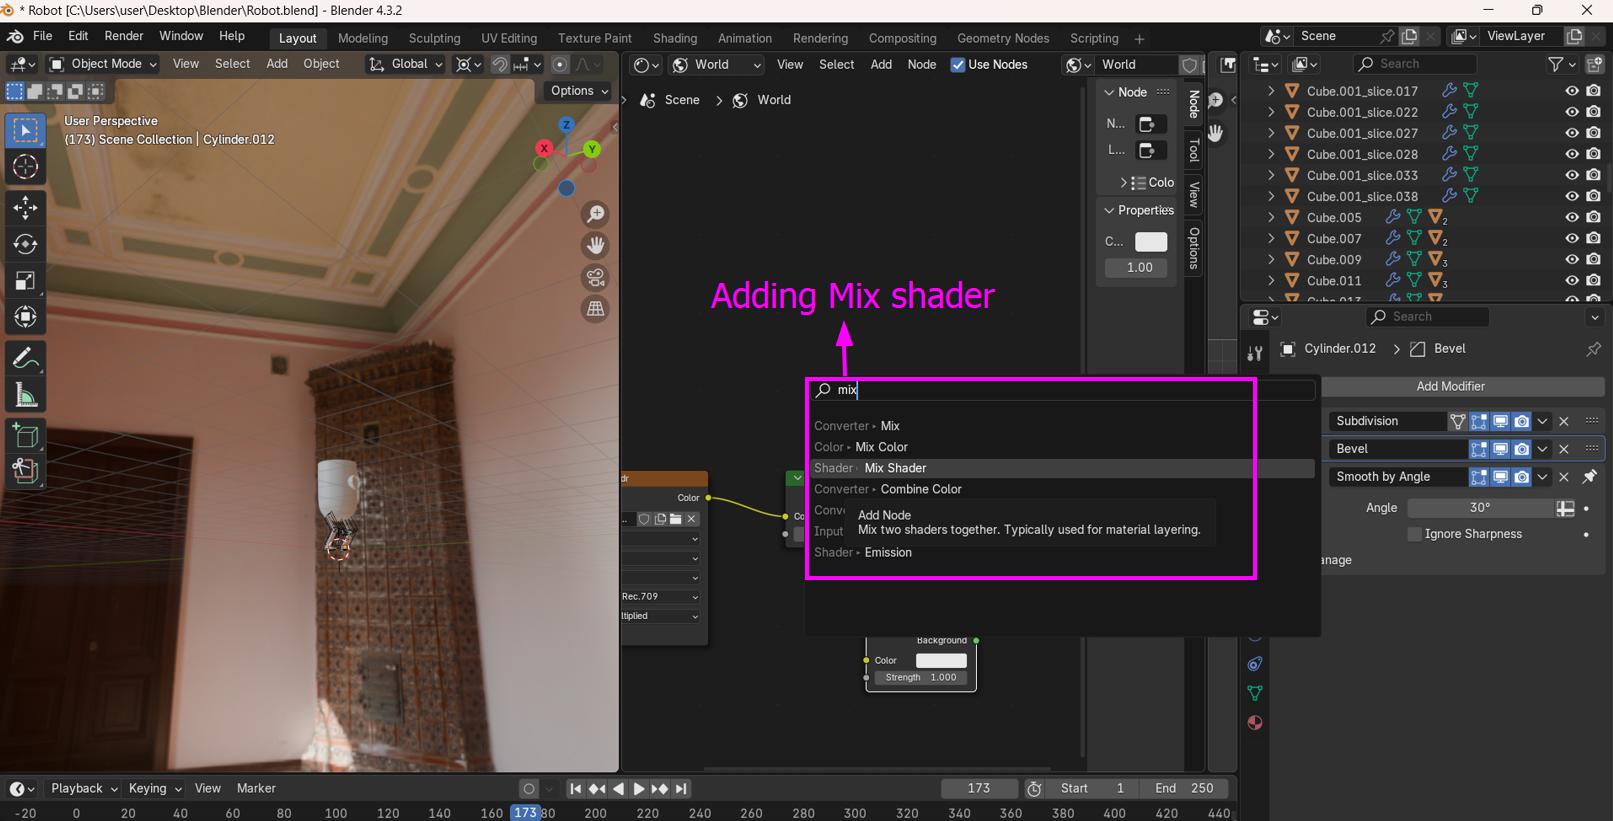Toggle Subdivision modifier render visibility

click(x=1521, y=421)
